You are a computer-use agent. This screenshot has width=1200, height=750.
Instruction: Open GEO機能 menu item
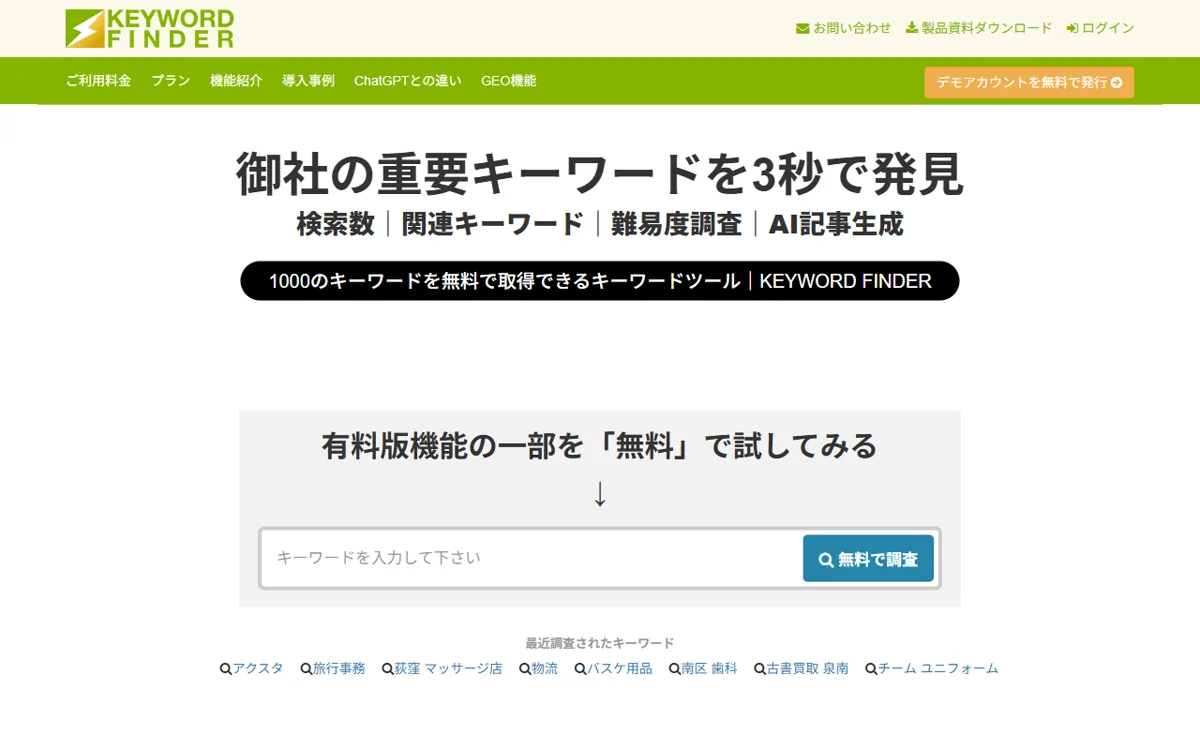509,81
